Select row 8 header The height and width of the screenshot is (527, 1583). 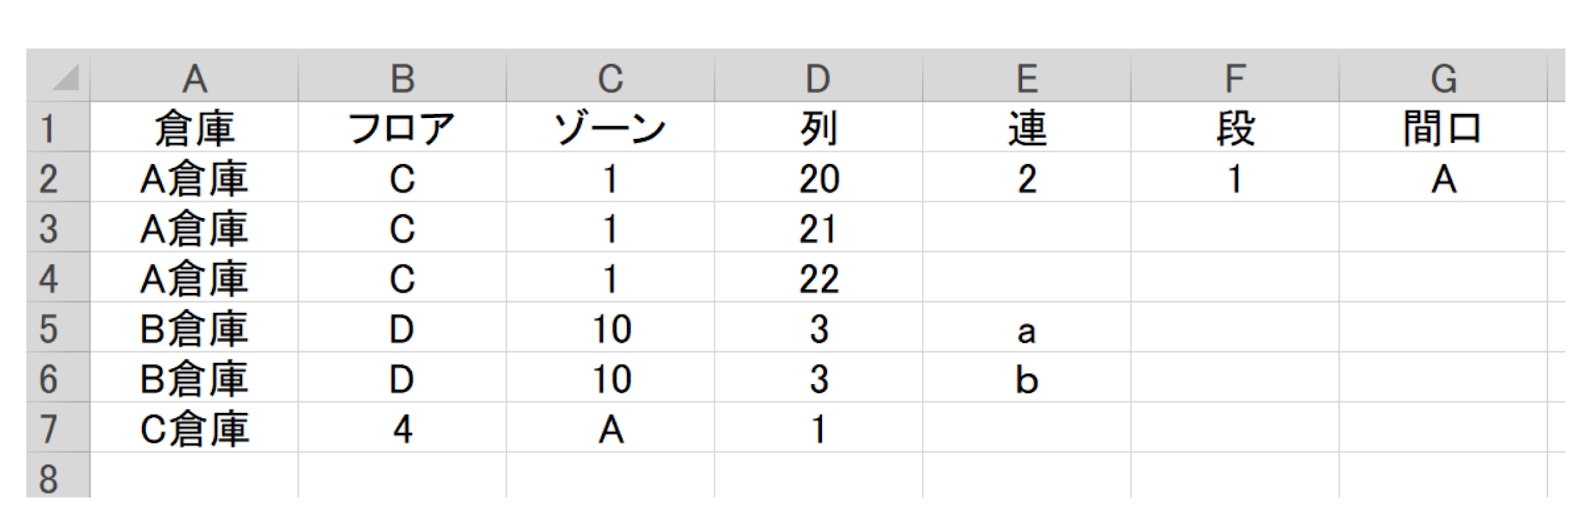(48, 479)
